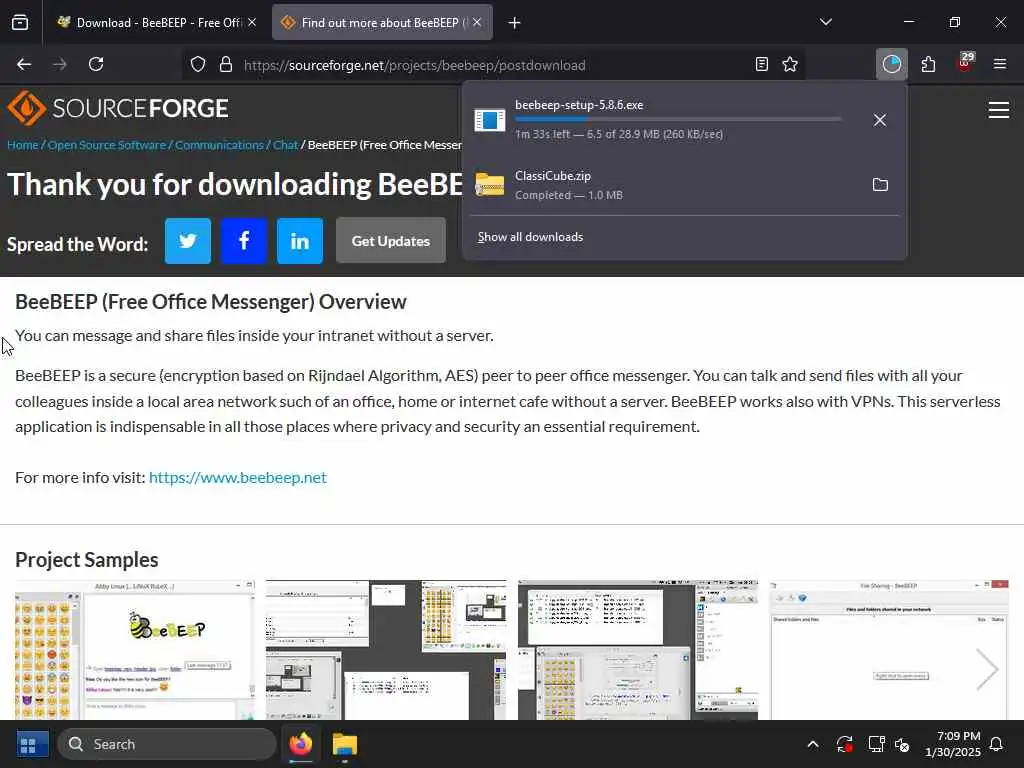Open the sync status tray icon

[x=844, y=744]
